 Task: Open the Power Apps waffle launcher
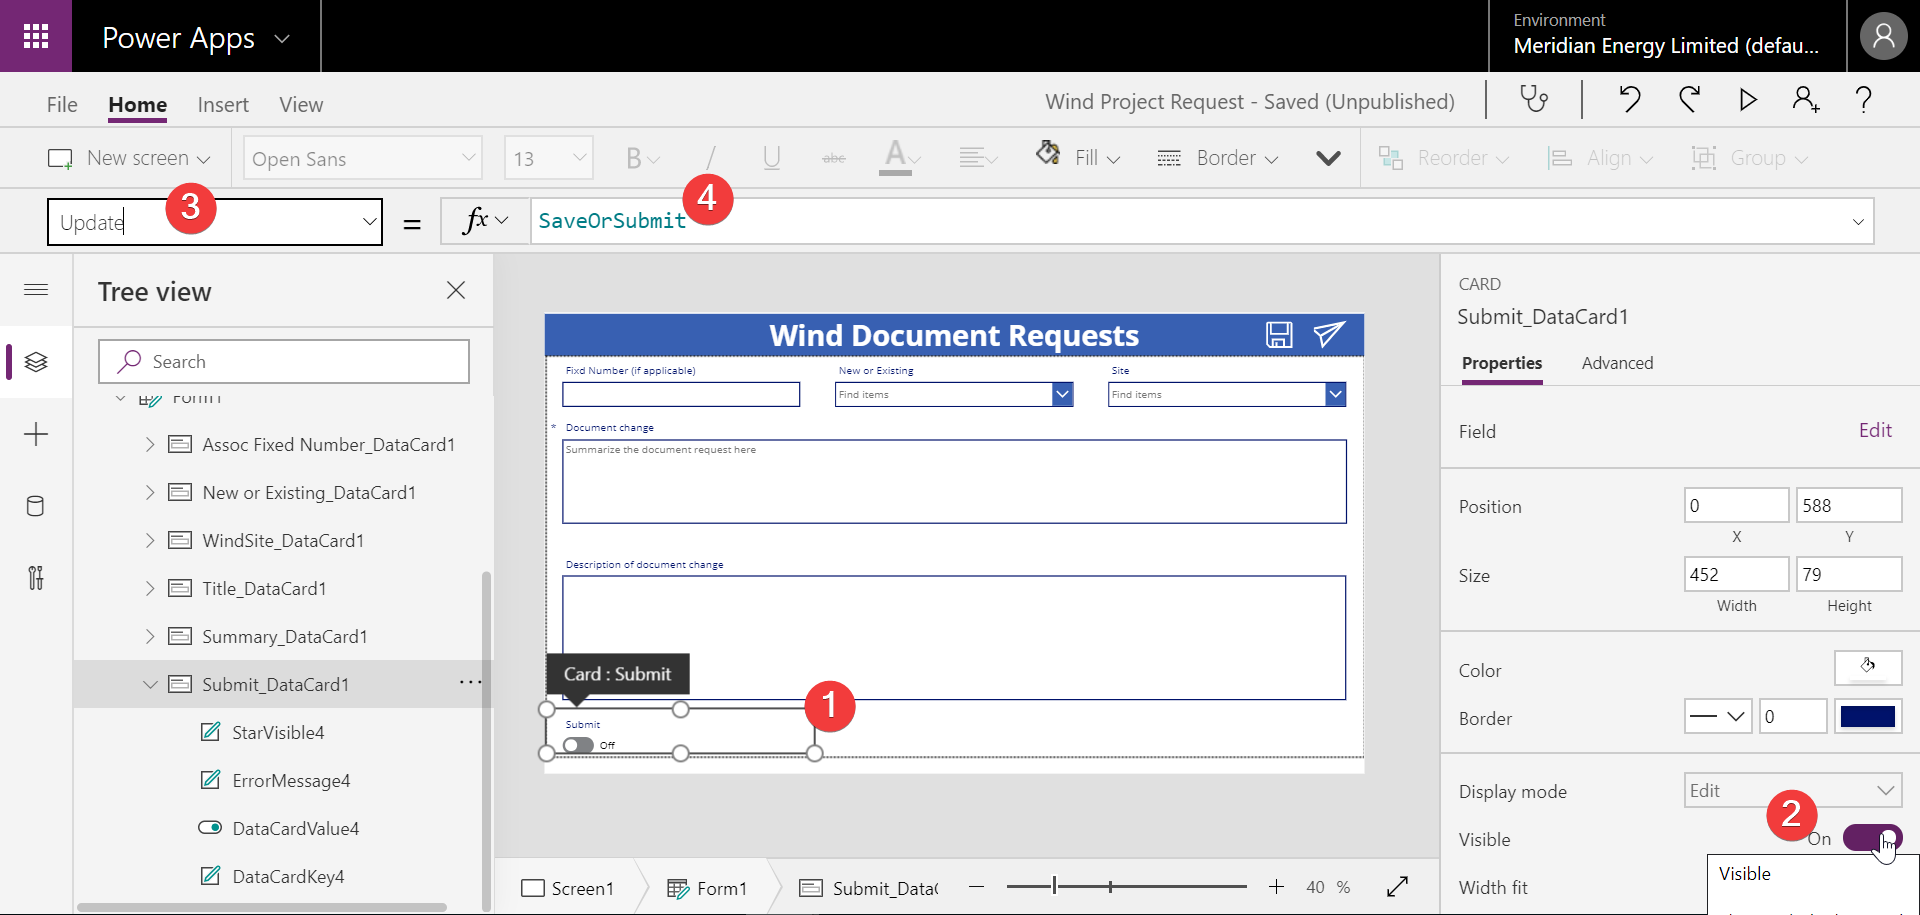36,36
